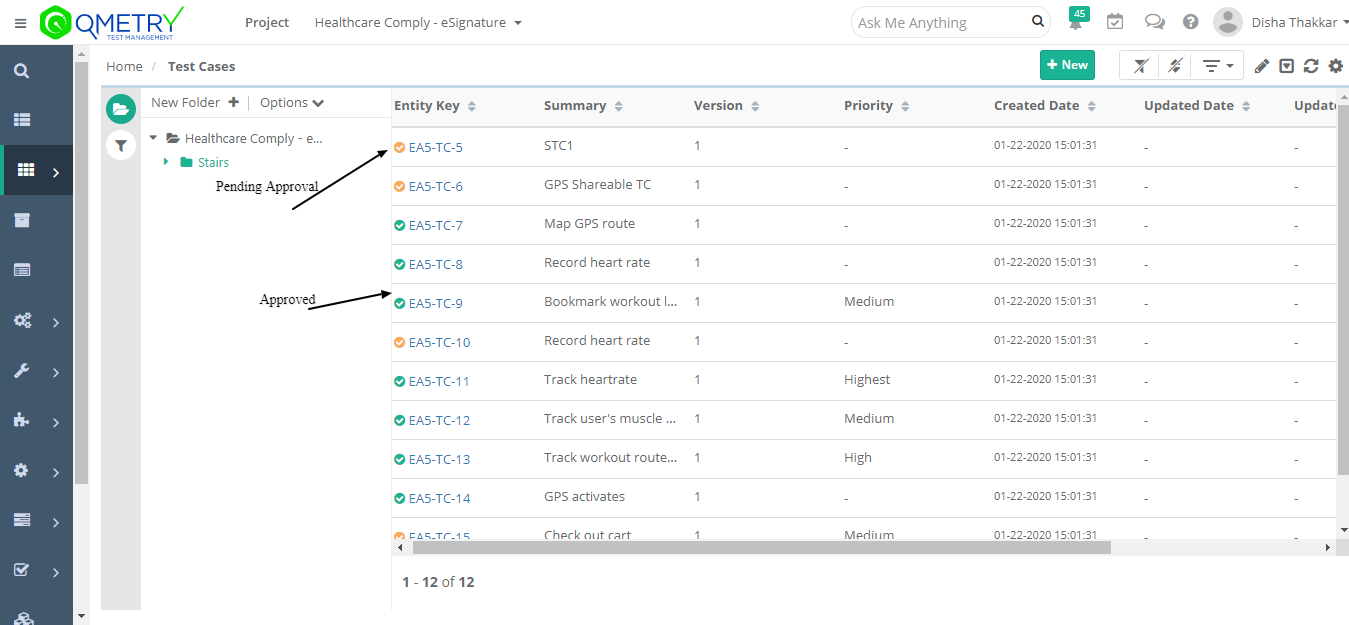
Task: Click the green New button
Action: pos(1067,65)
